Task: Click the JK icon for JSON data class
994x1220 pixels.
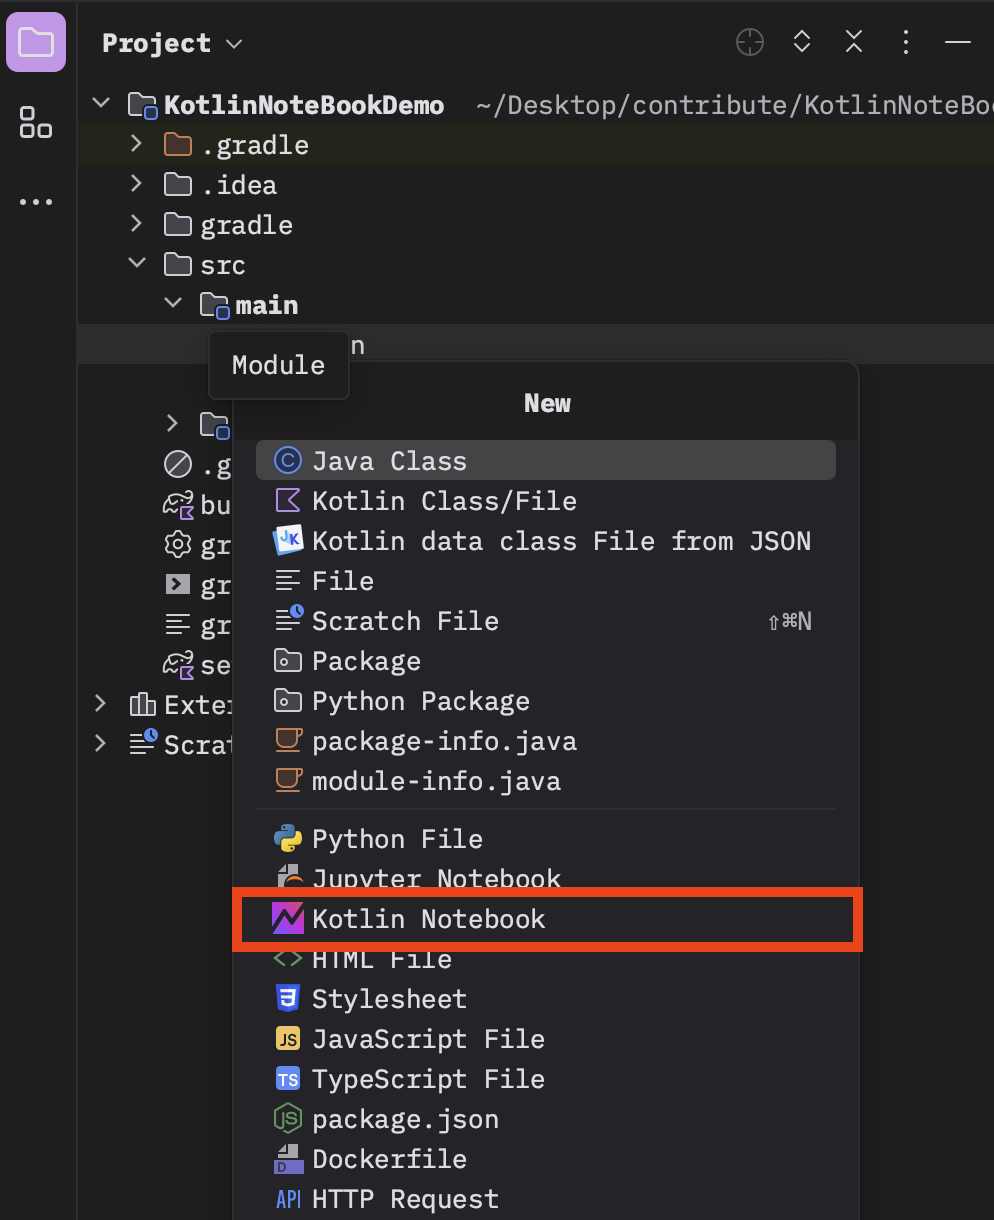Action: [x=288, y=540]
